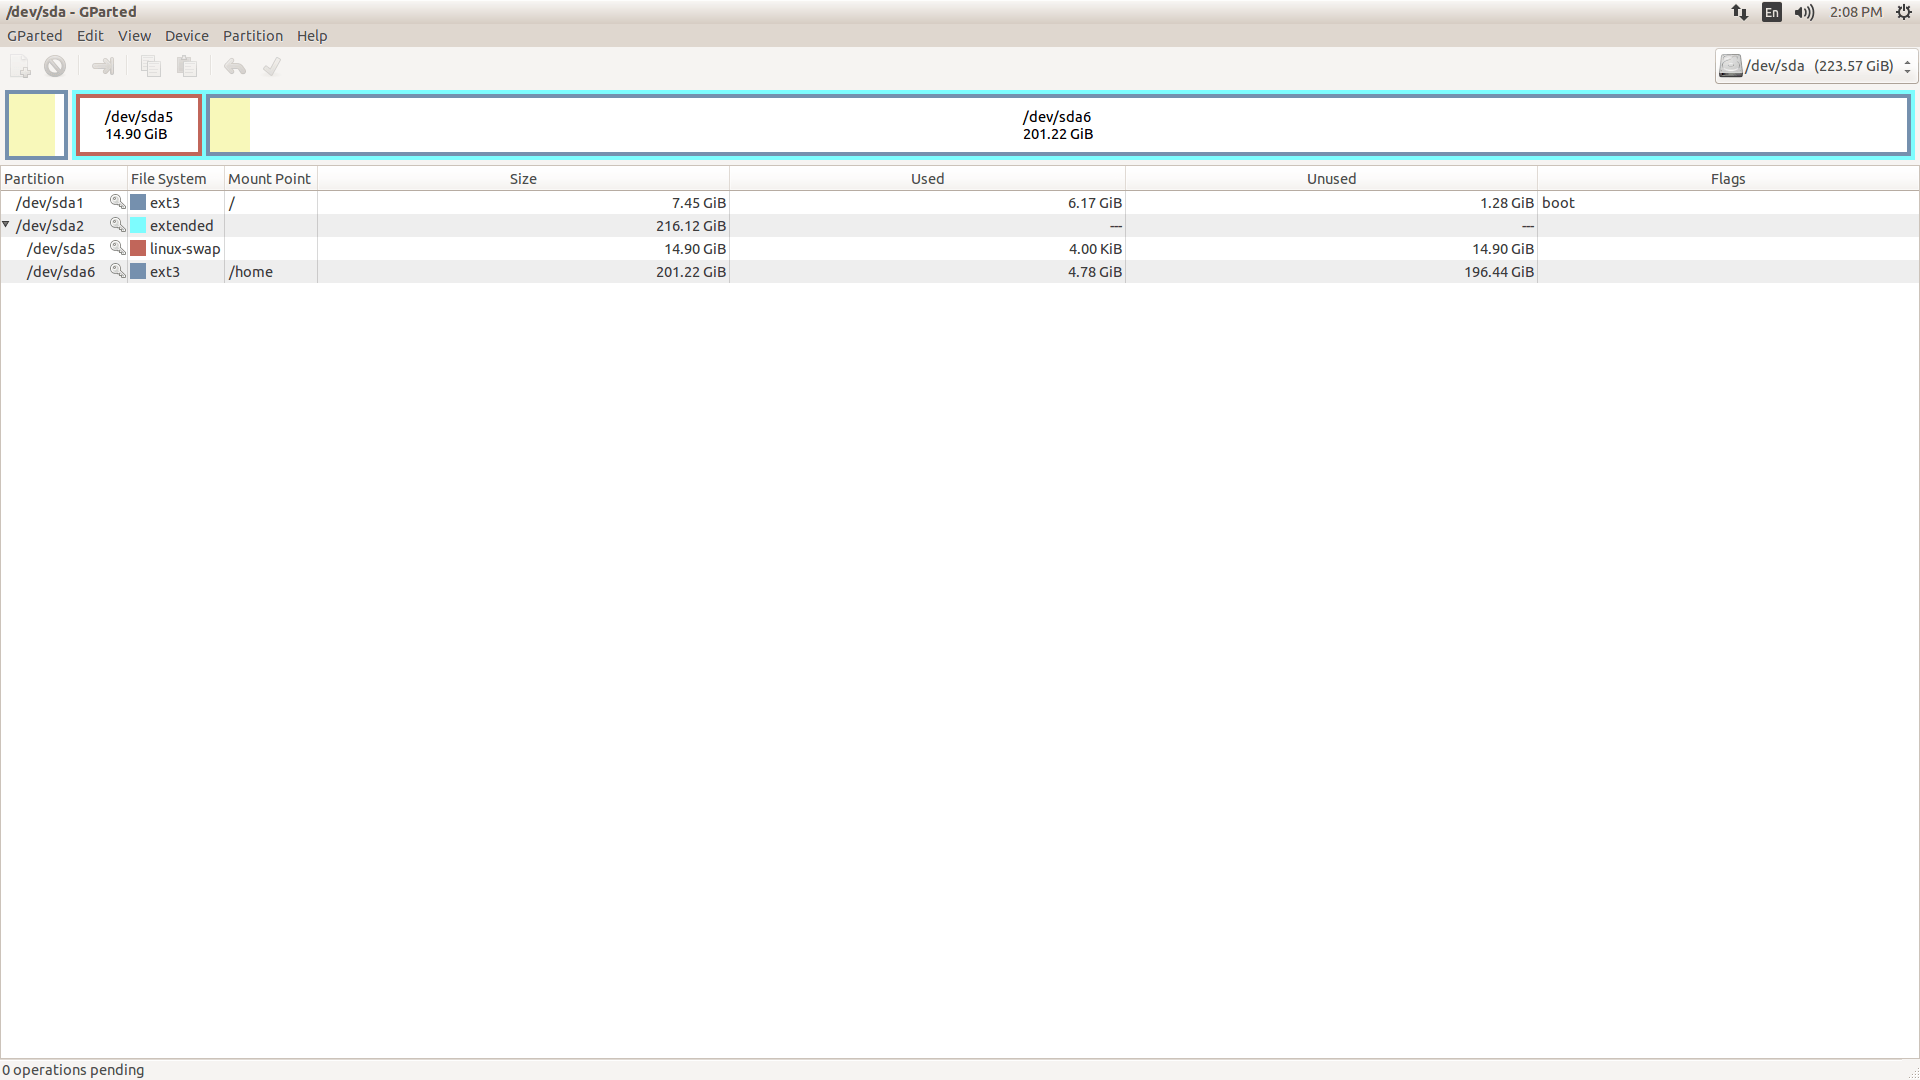Sort by the Mount Point column header
Viewport: 1920px width, 1080px height.
coord(271,178)
